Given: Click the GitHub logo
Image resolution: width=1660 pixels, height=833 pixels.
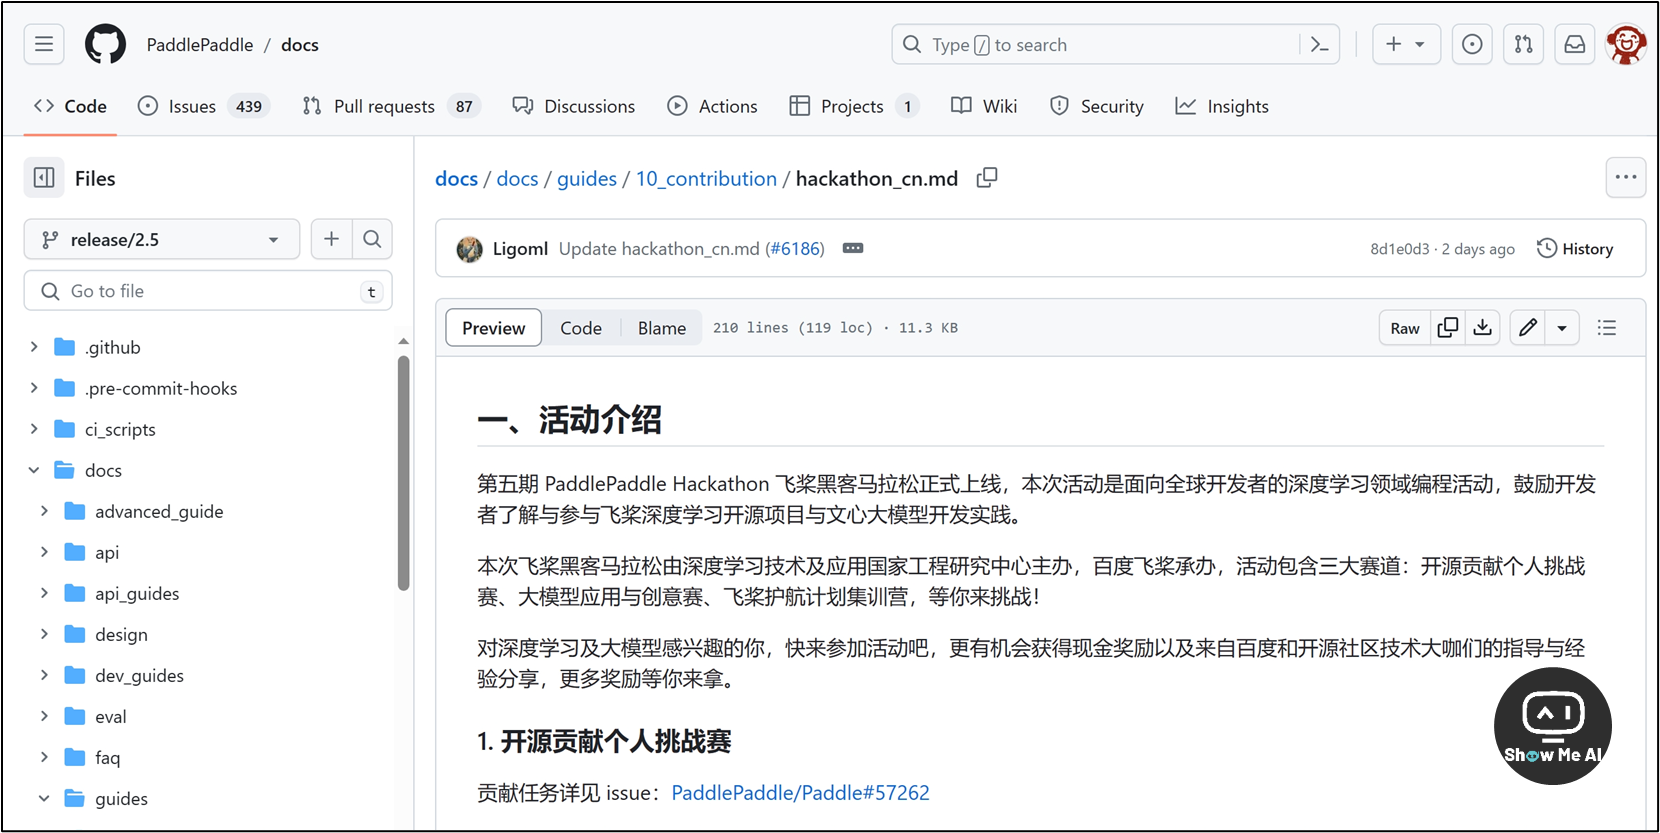Looking at the screenshot, I should pyautogui.click(x=106, y=44).
